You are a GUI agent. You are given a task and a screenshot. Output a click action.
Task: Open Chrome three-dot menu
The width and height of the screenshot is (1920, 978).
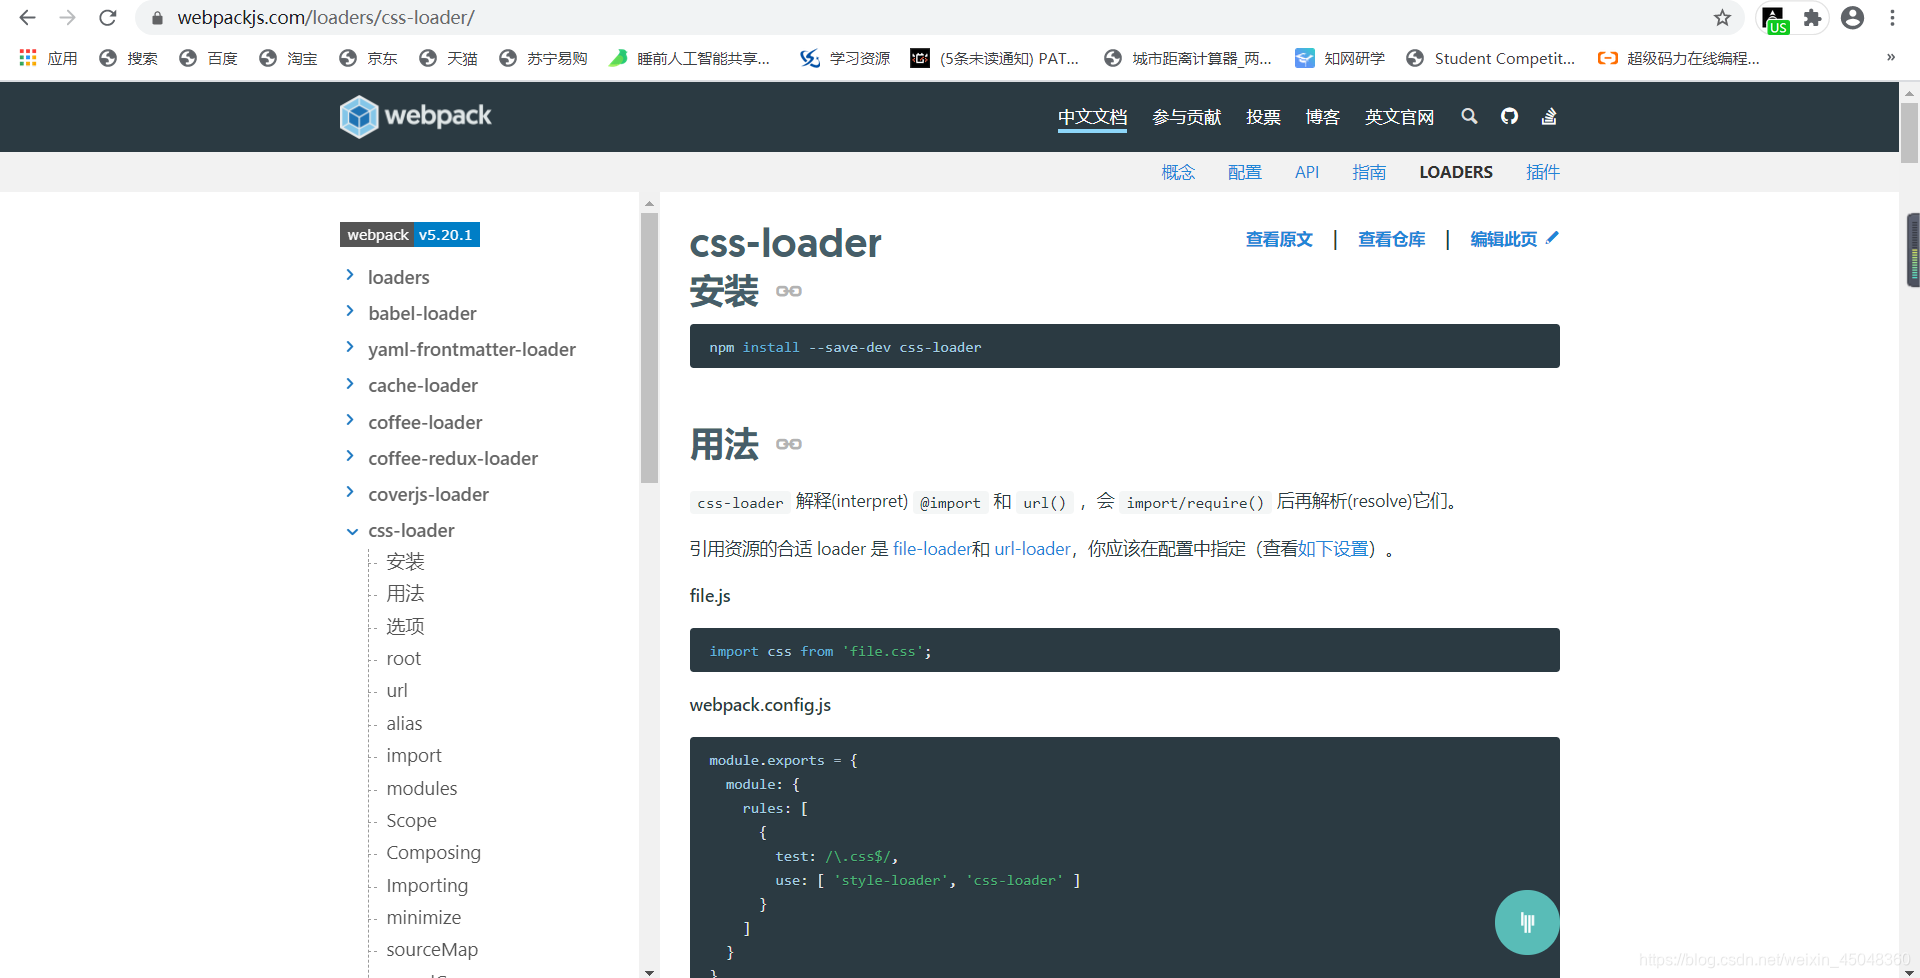[x=1892, y=18]
